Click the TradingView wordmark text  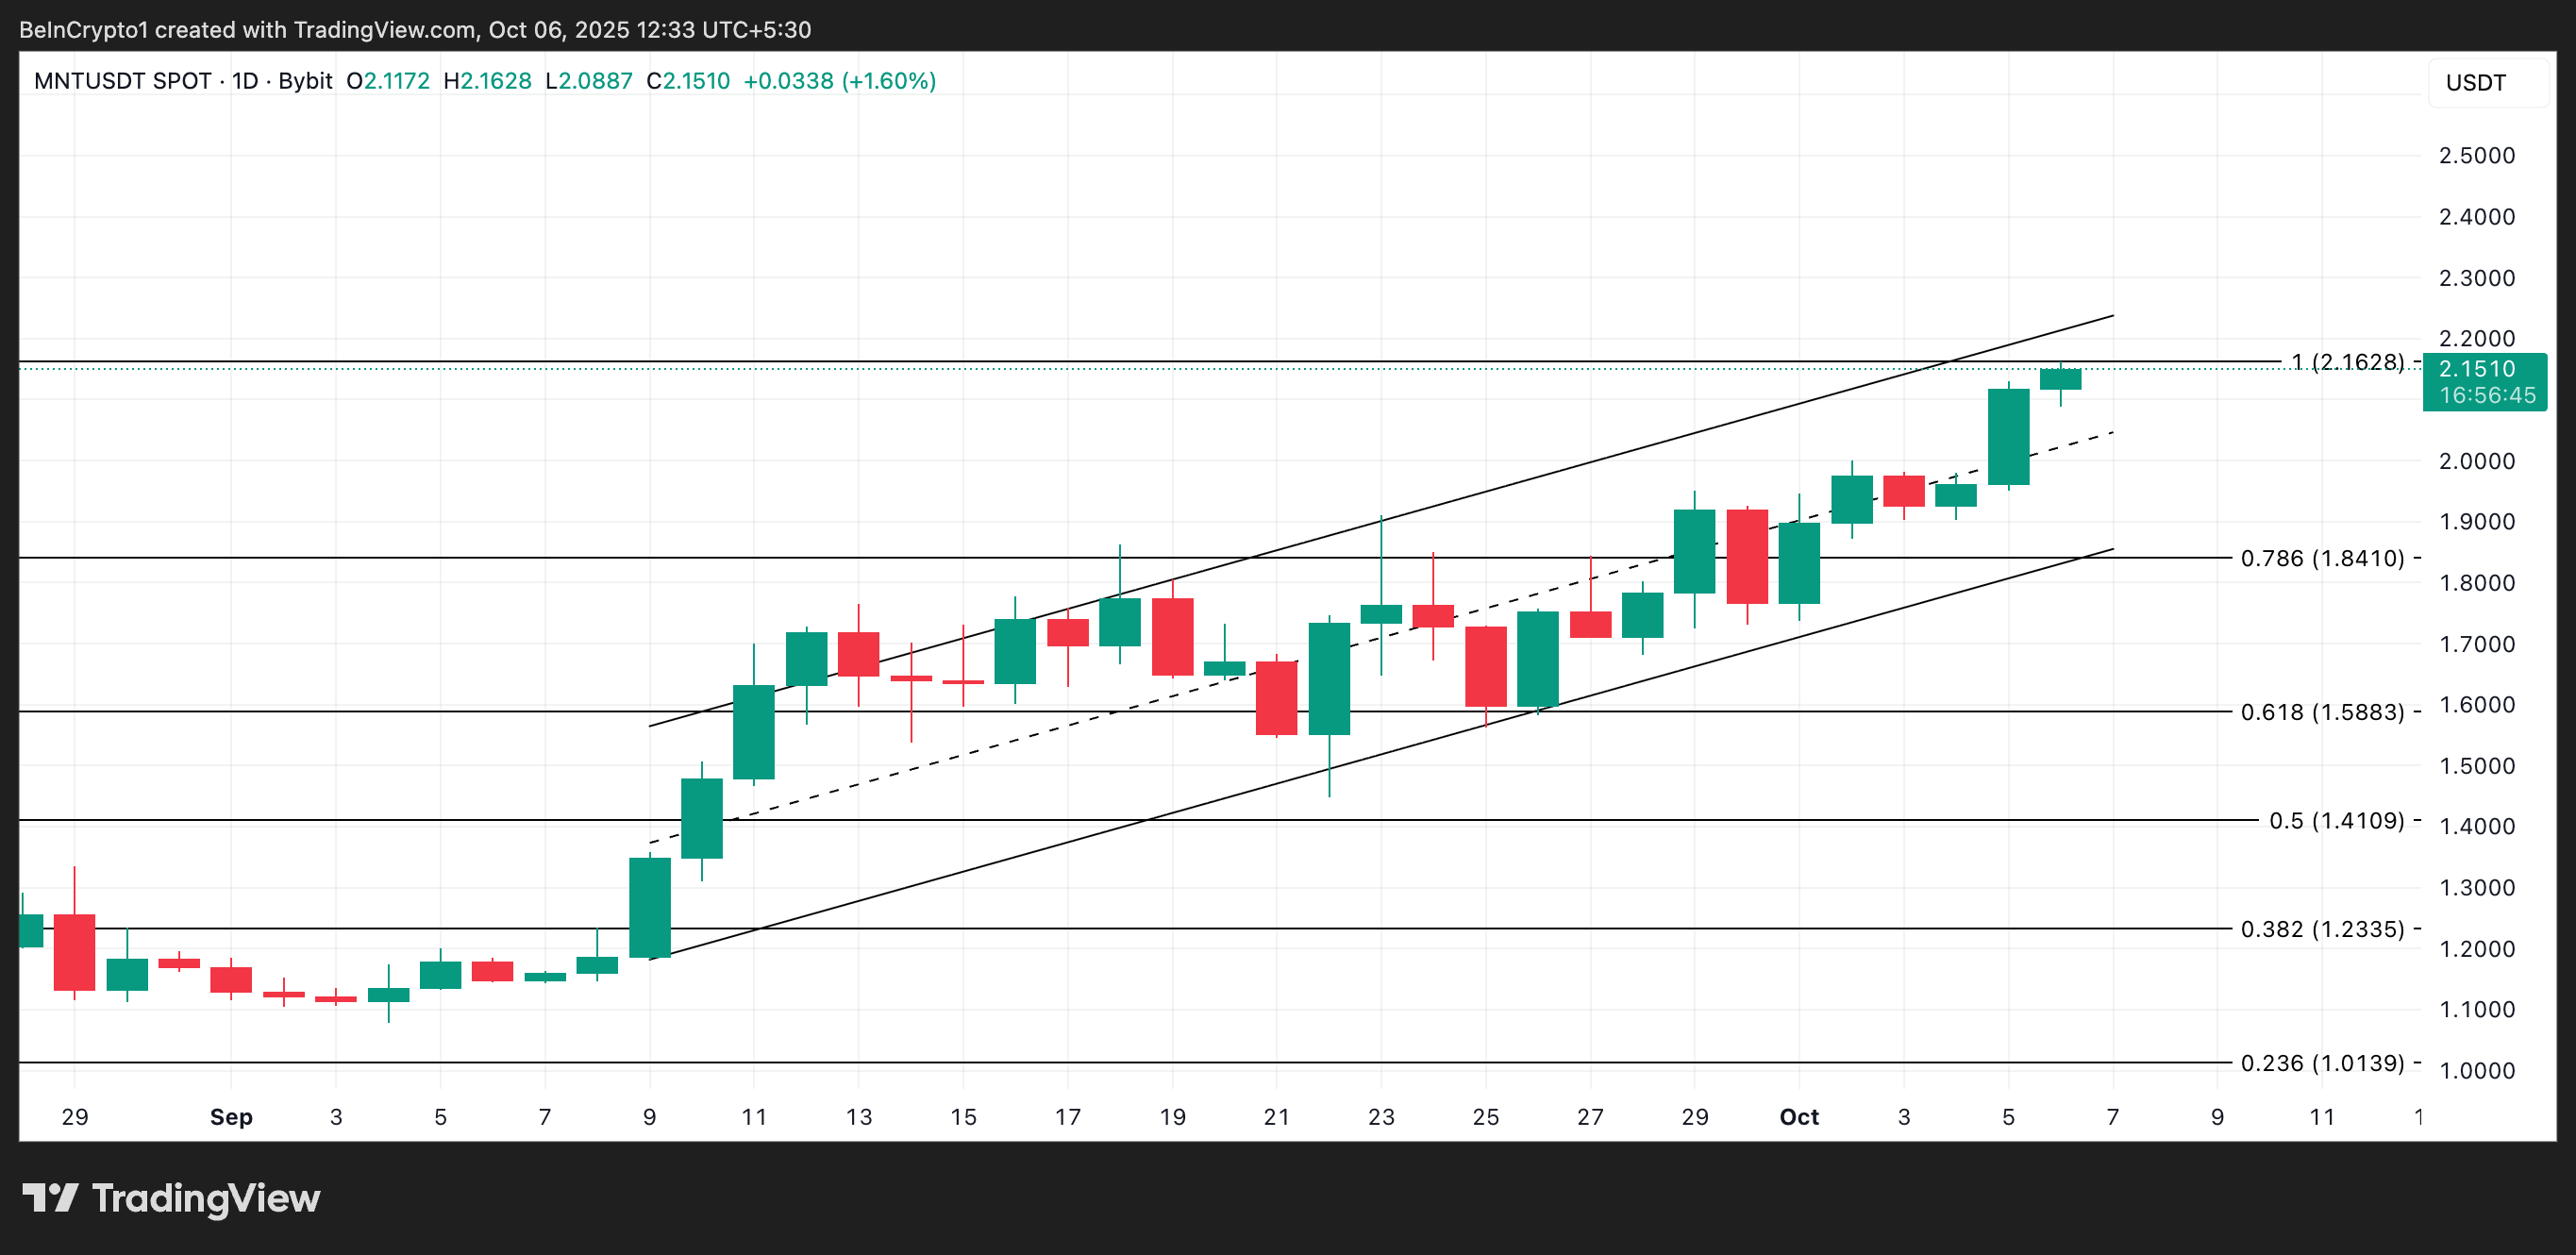click(206, 1198)
